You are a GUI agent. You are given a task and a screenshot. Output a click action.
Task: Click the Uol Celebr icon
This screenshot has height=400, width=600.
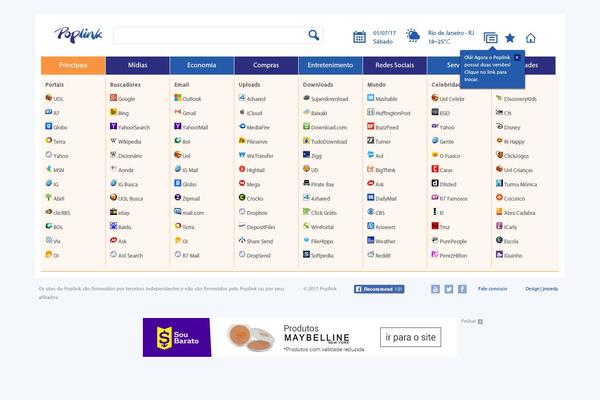[x=435, y=98]
